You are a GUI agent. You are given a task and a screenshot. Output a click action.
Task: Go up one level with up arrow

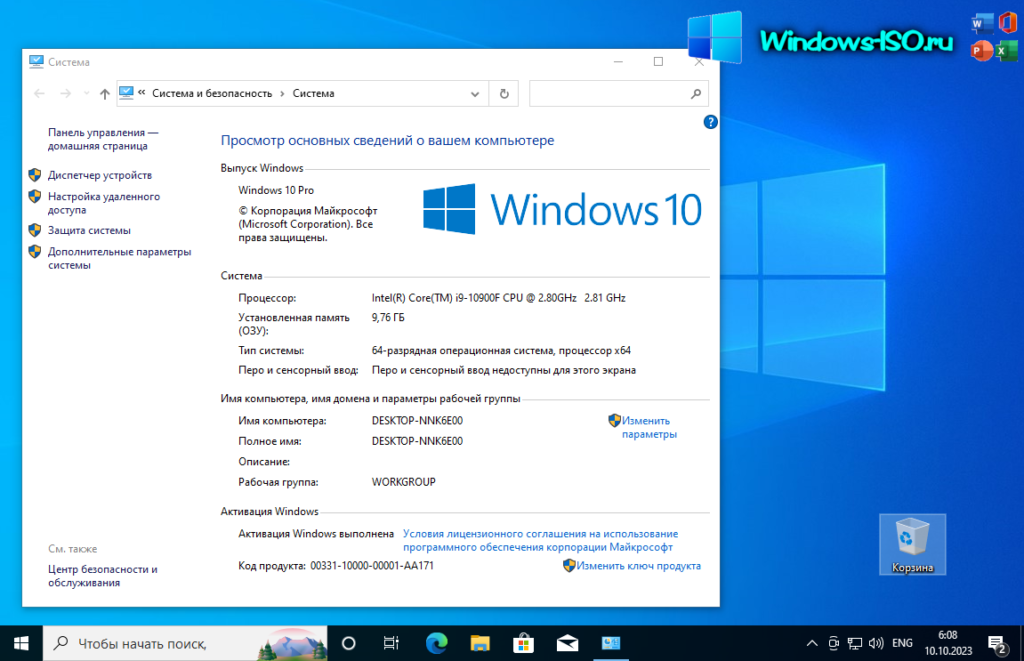[x=104, y=94]
